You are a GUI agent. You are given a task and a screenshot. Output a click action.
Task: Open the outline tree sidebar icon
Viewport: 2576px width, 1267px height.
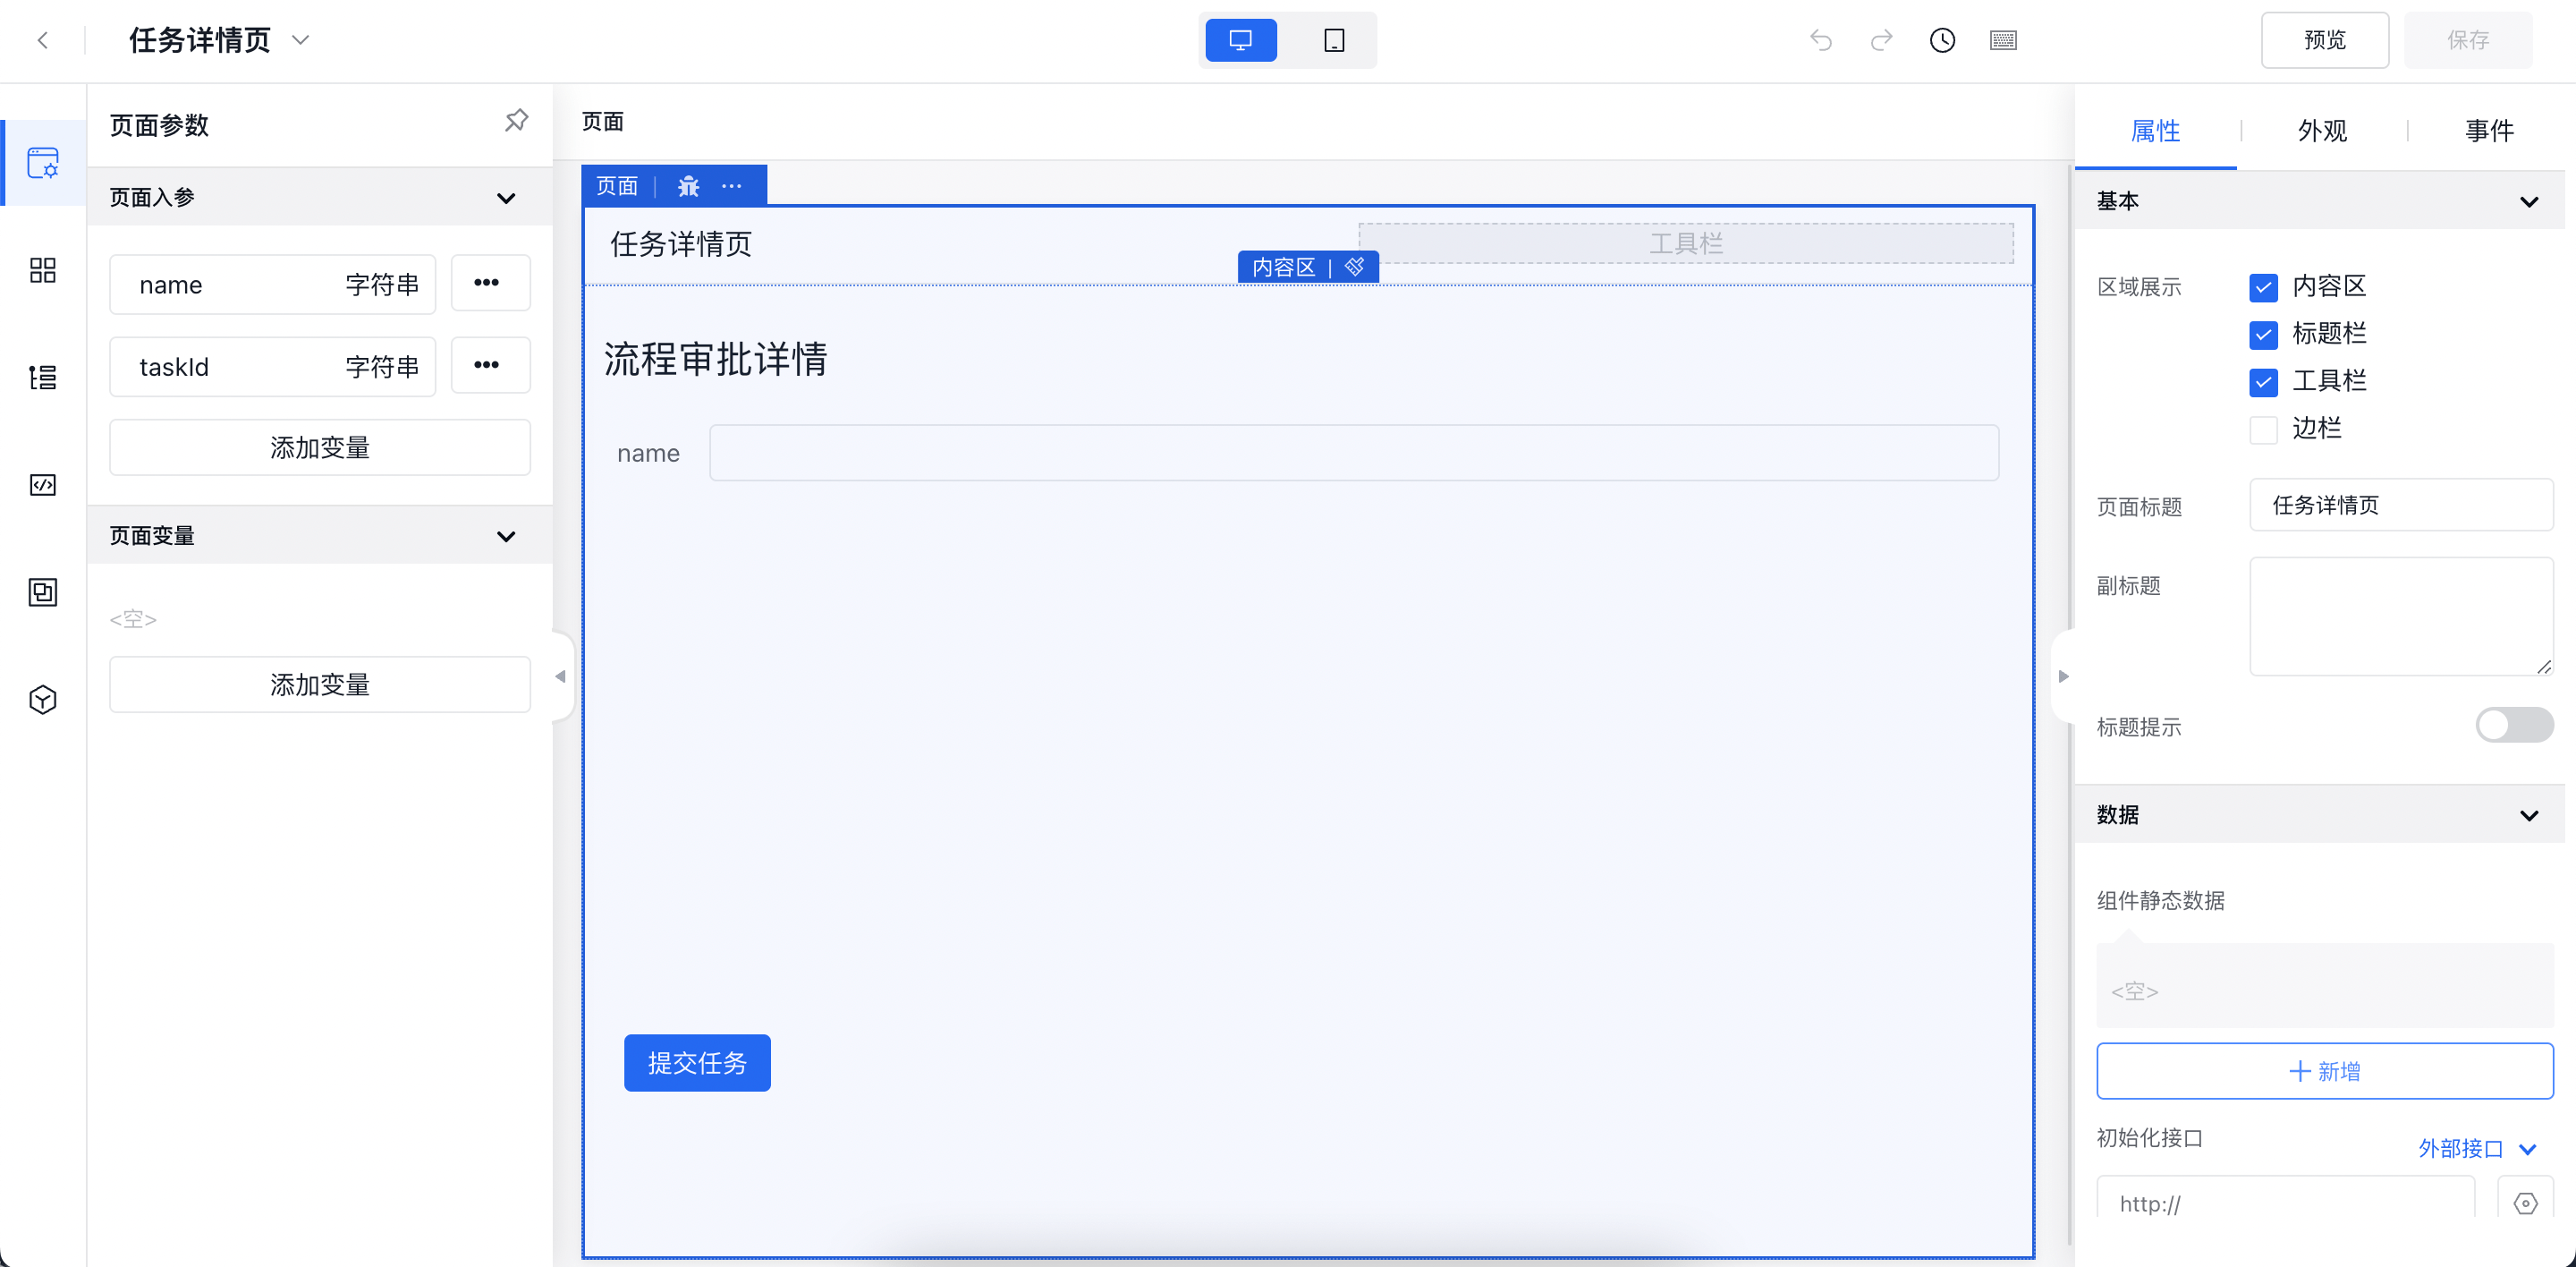[x=43, y=377]
